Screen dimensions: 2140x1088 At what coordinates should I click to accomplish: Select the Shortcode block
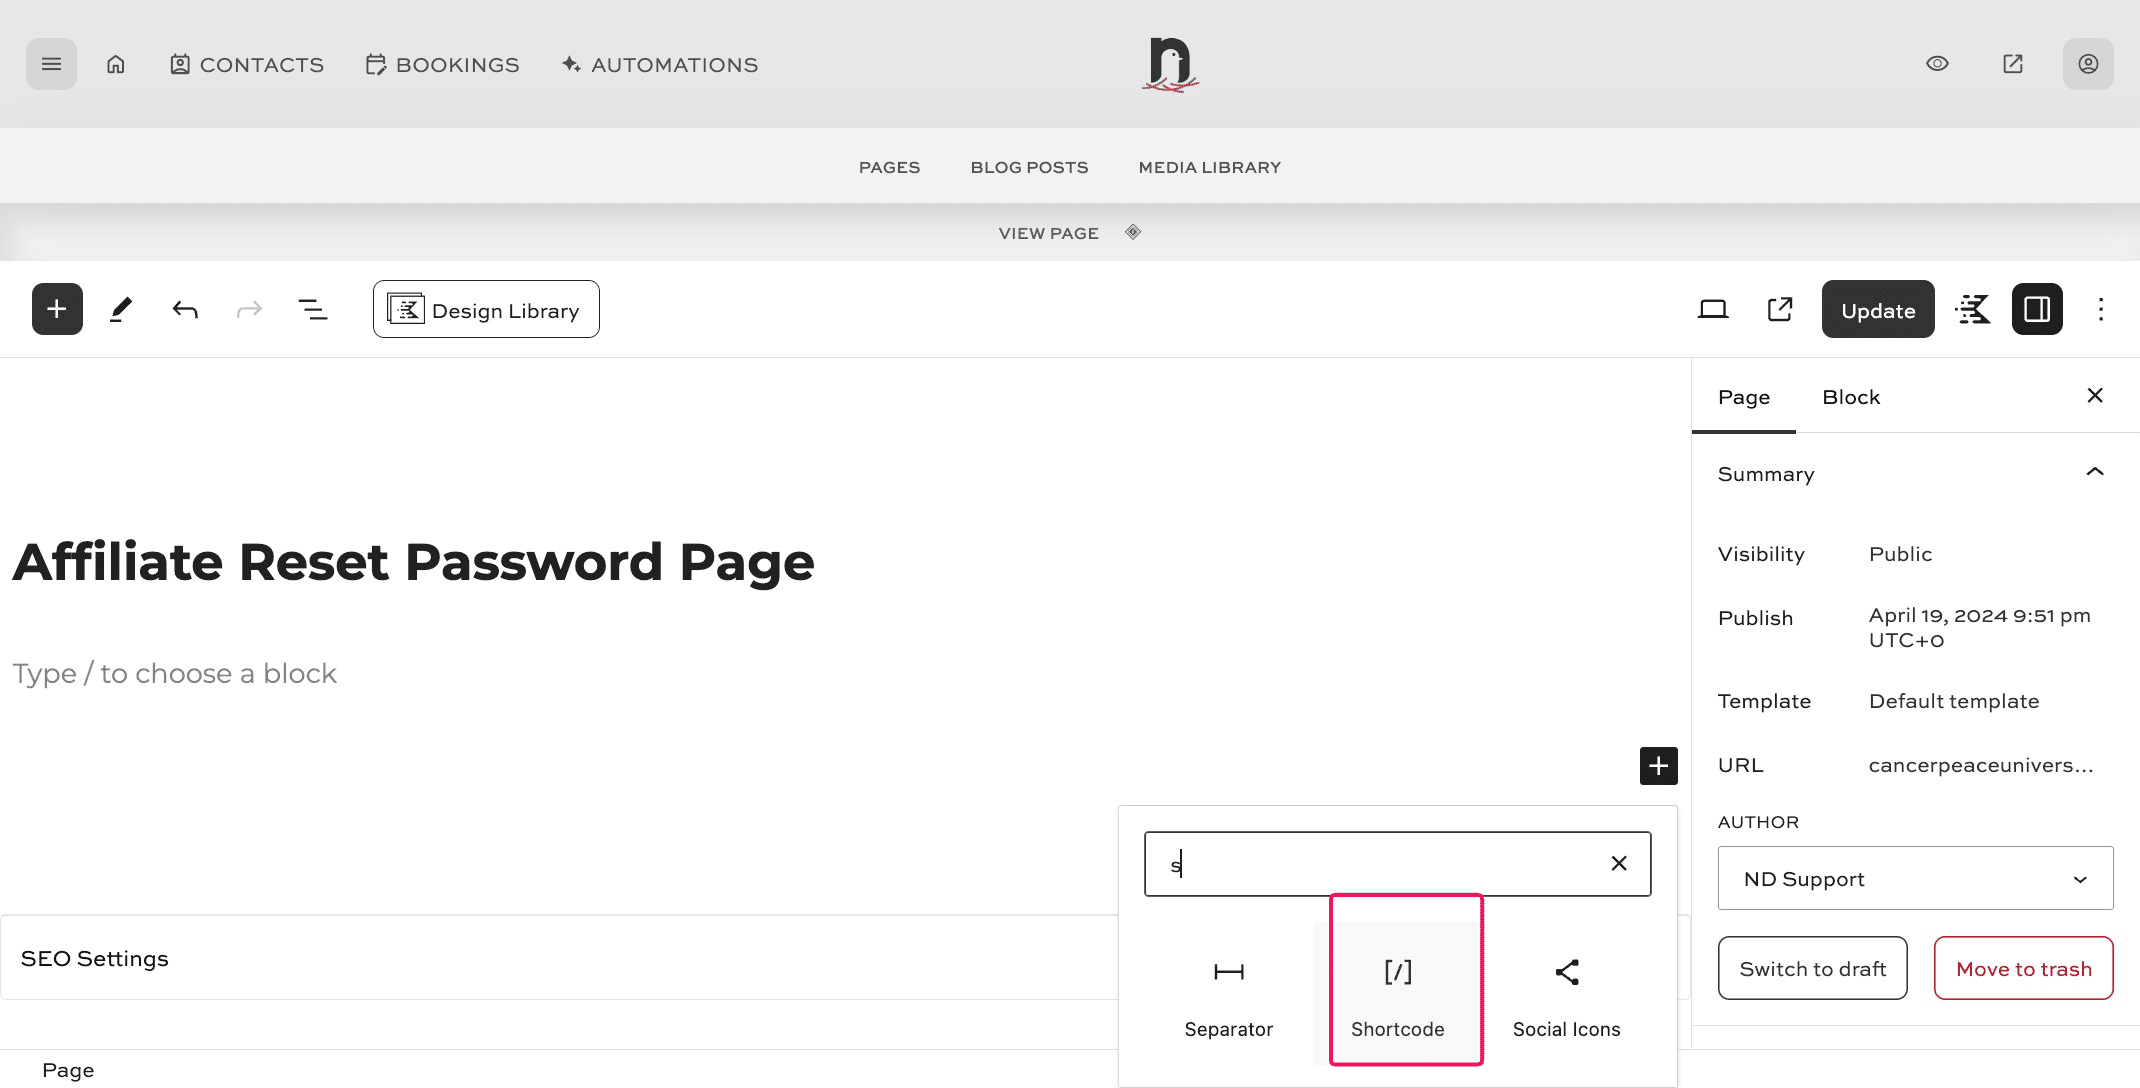pyautogui.click(x=1397, y=985)
